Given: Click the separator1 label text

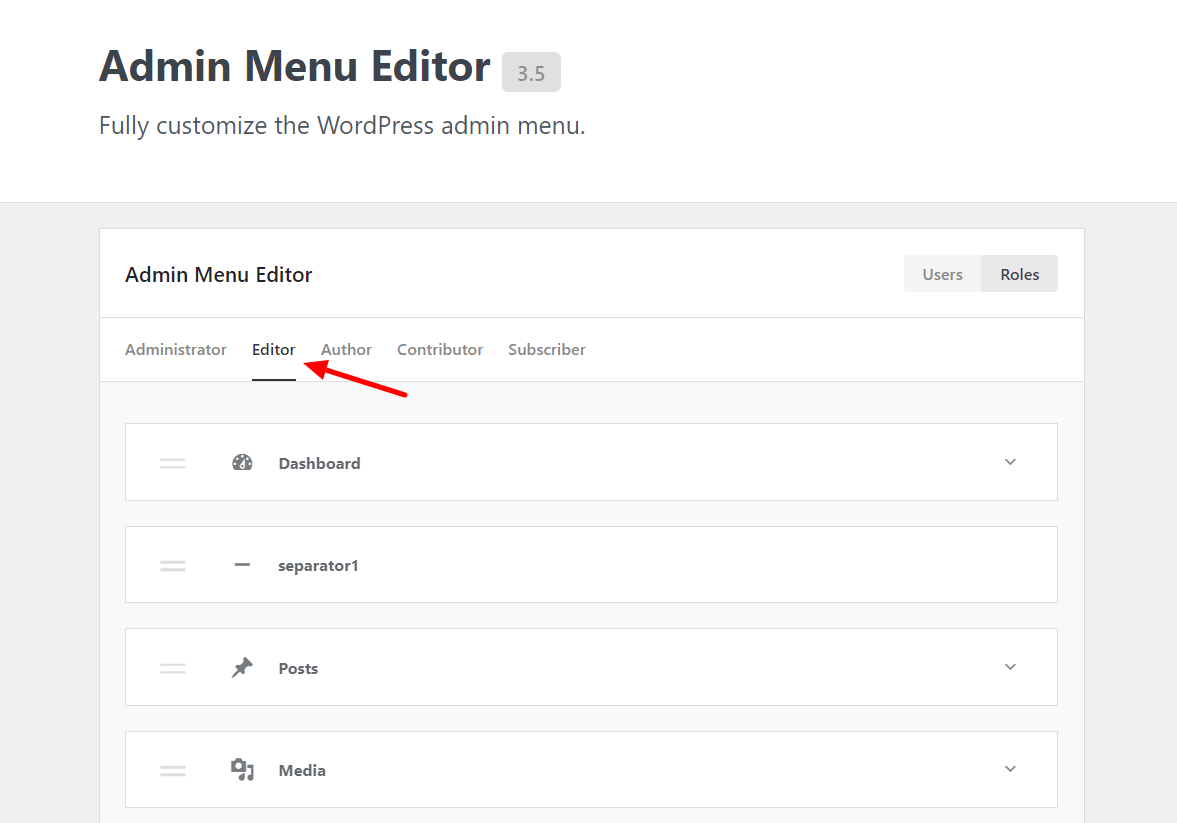Looking at the screenshot, I should [x=318, y=565].
